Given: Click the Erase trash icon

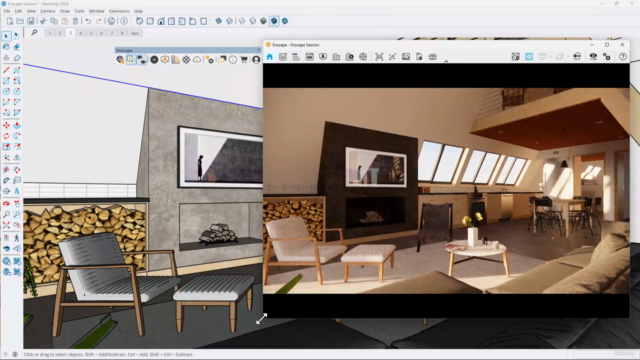Looking at the screenshot, I should point(75,21).
